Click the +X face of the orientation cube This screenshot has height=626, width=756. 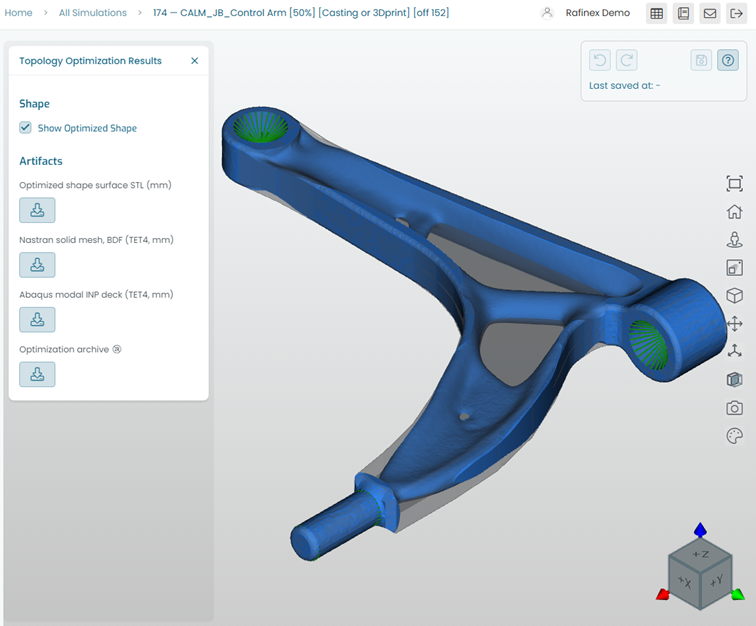click(x=684, y=582)
